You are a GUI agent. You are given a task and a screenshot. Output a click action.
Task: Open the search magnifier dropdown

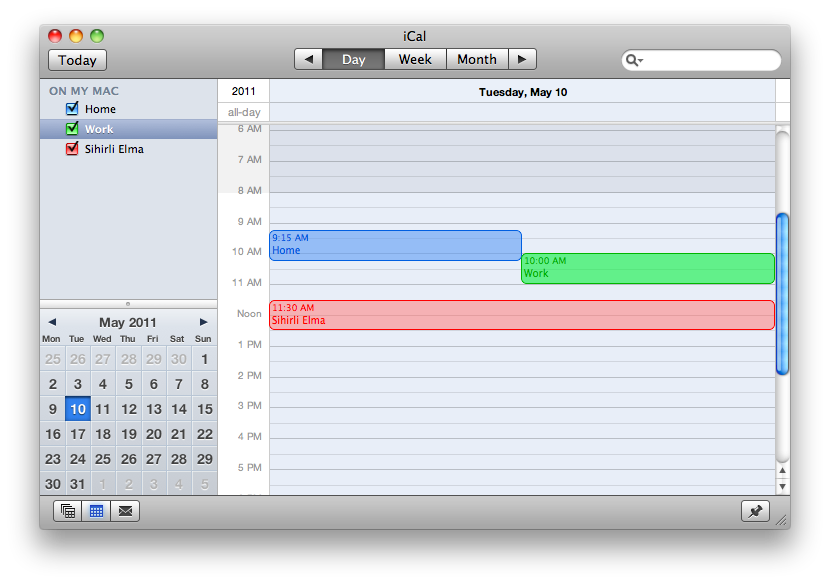[634, 60]
